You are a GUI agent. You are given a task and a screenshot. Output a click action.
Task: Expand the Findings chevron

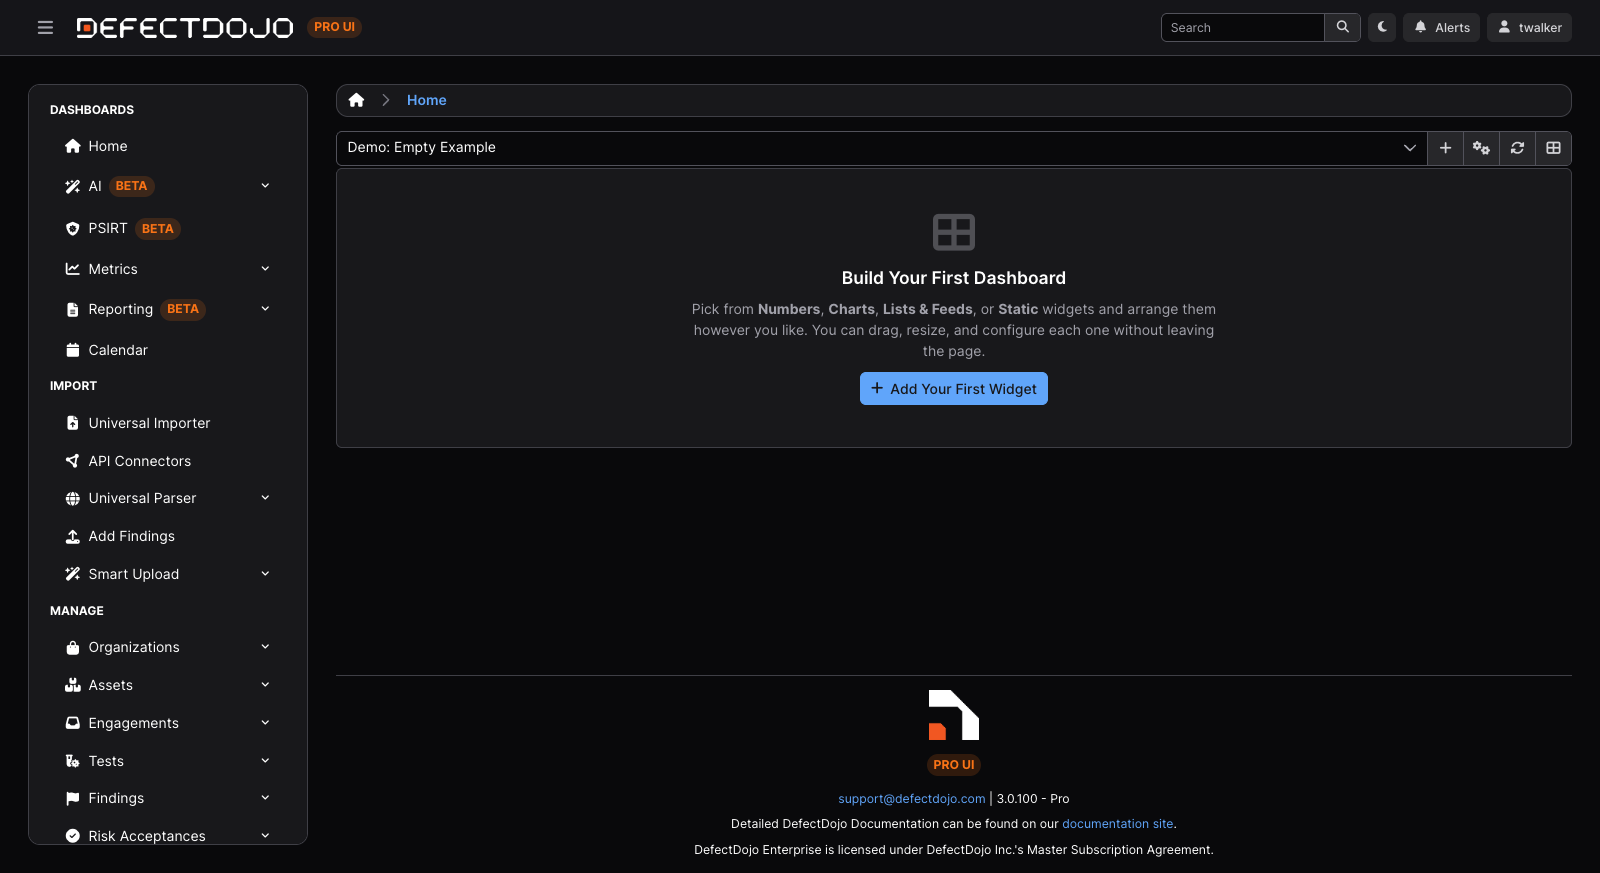click(265, 798)
